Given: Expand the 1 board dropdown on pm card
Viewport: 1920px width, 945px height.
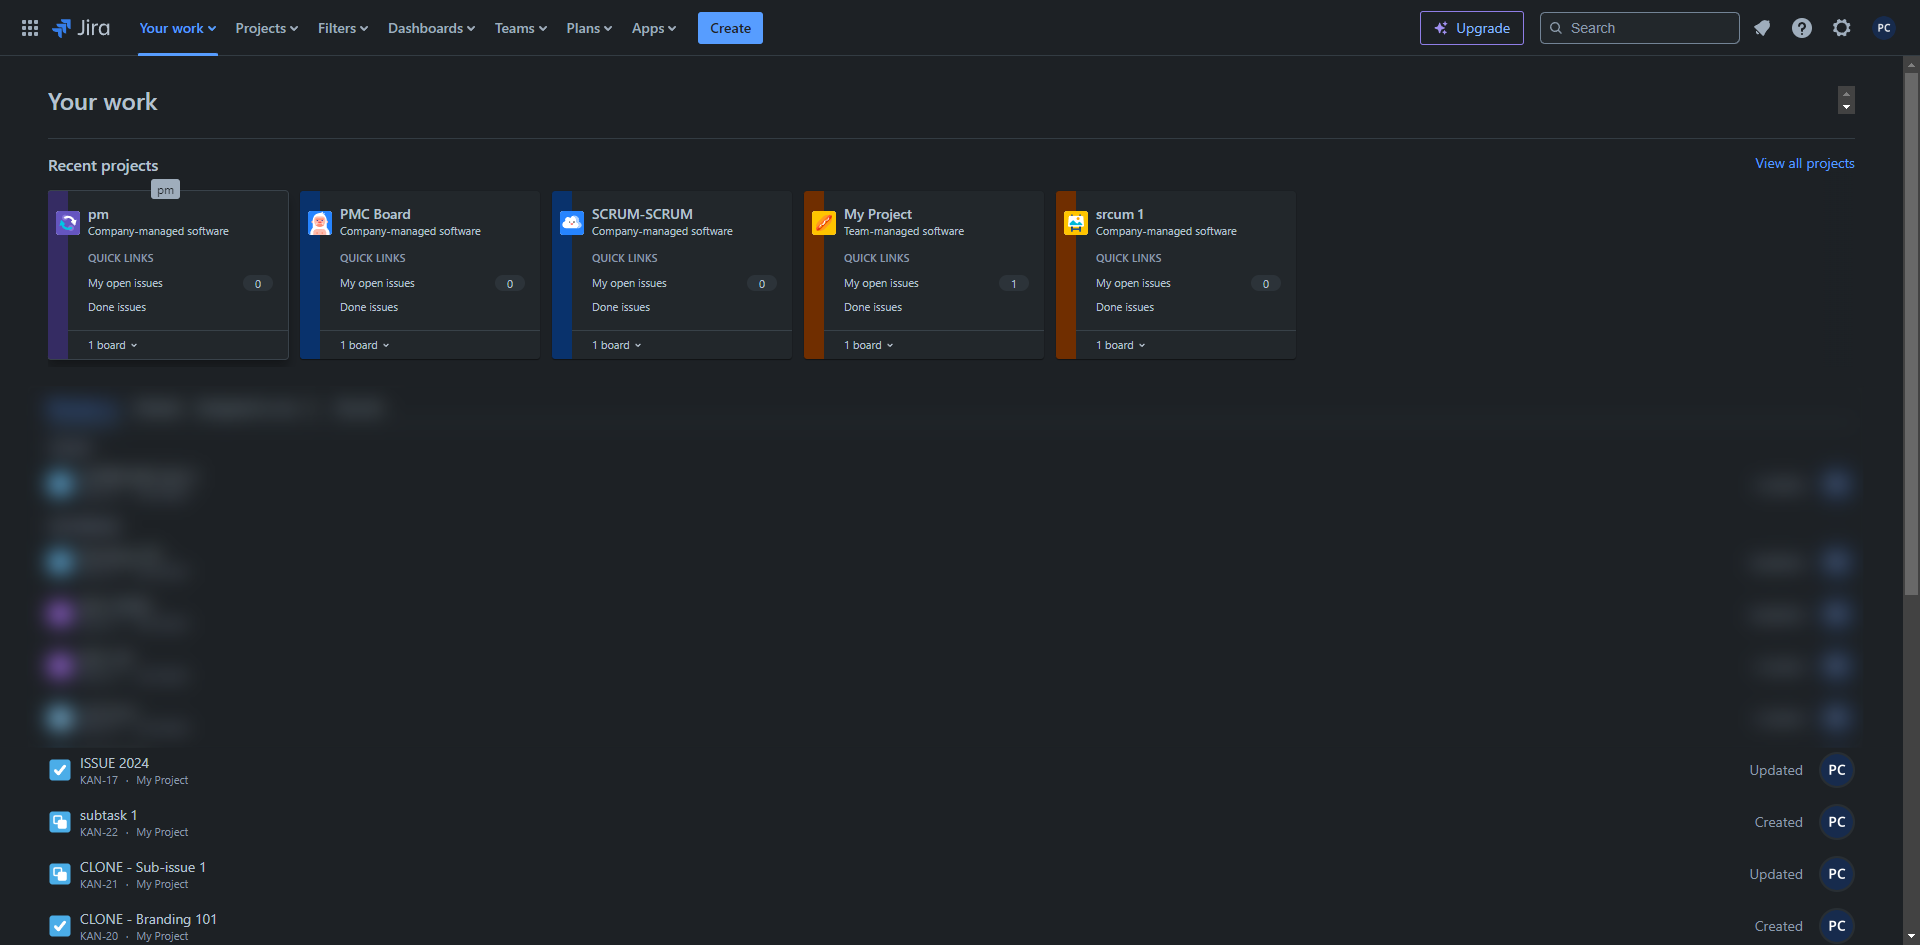Looking at the screenshot, I should tap(113, 345).
